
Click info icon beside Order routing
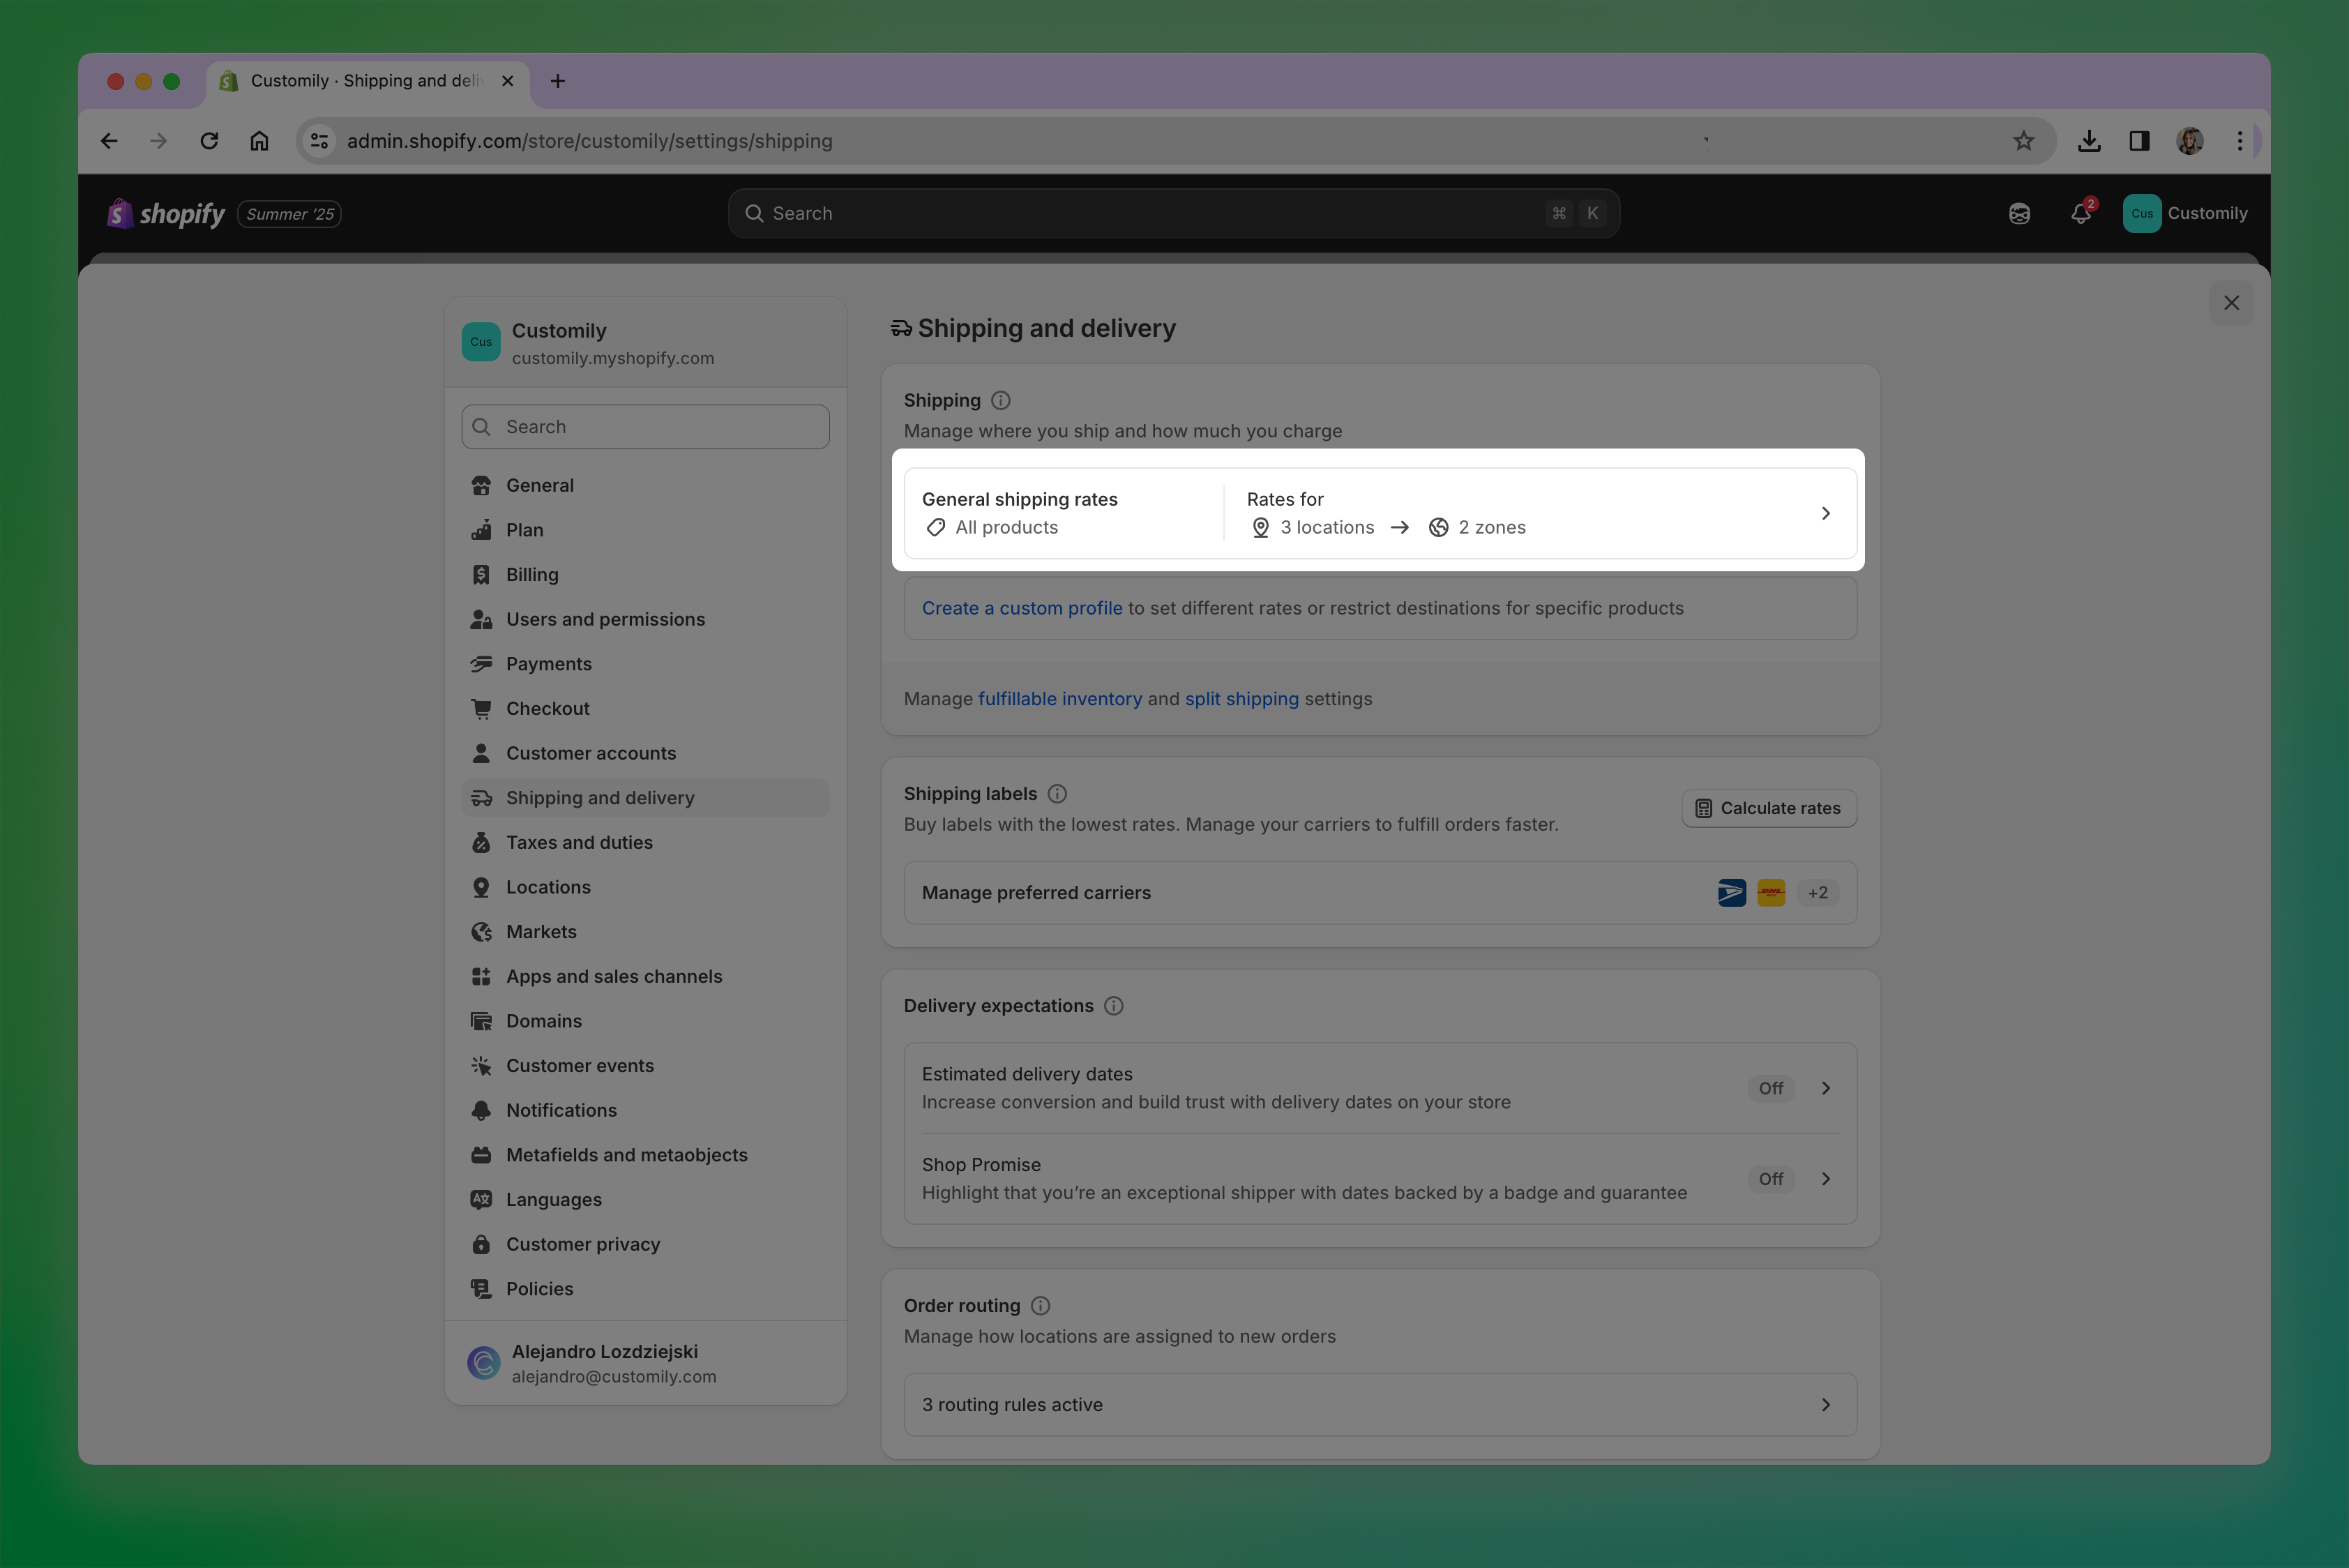pyautogui.click(x=1040, y=1306)
